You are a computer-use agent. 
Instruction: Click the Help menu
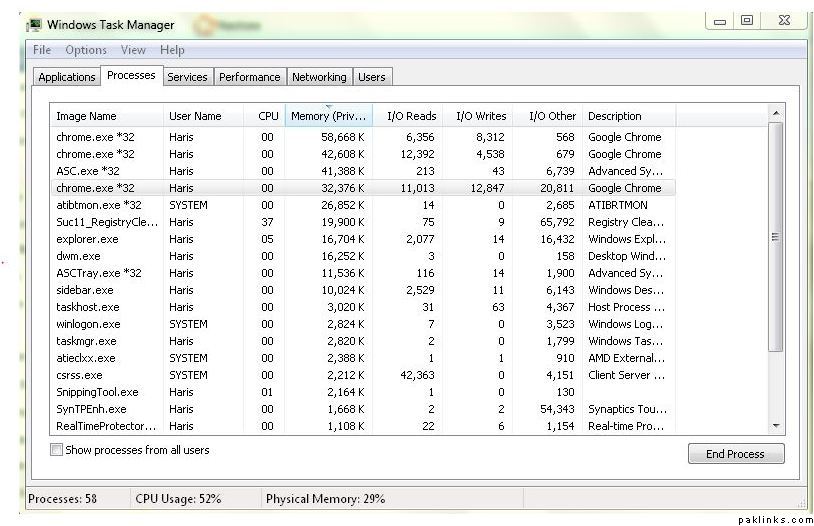[x=172, y=50]
